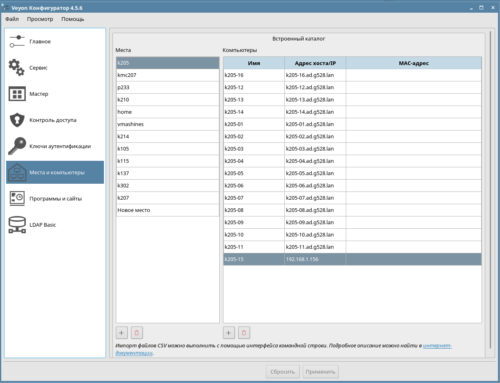This screenshot has width=500, height=383.
Task: Open the Просмотр menu
Action: (40, 19)
